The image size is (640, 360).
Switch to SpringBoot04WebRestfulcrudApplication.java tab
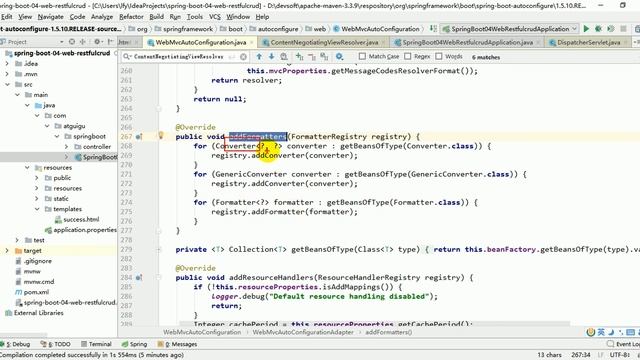467,42
